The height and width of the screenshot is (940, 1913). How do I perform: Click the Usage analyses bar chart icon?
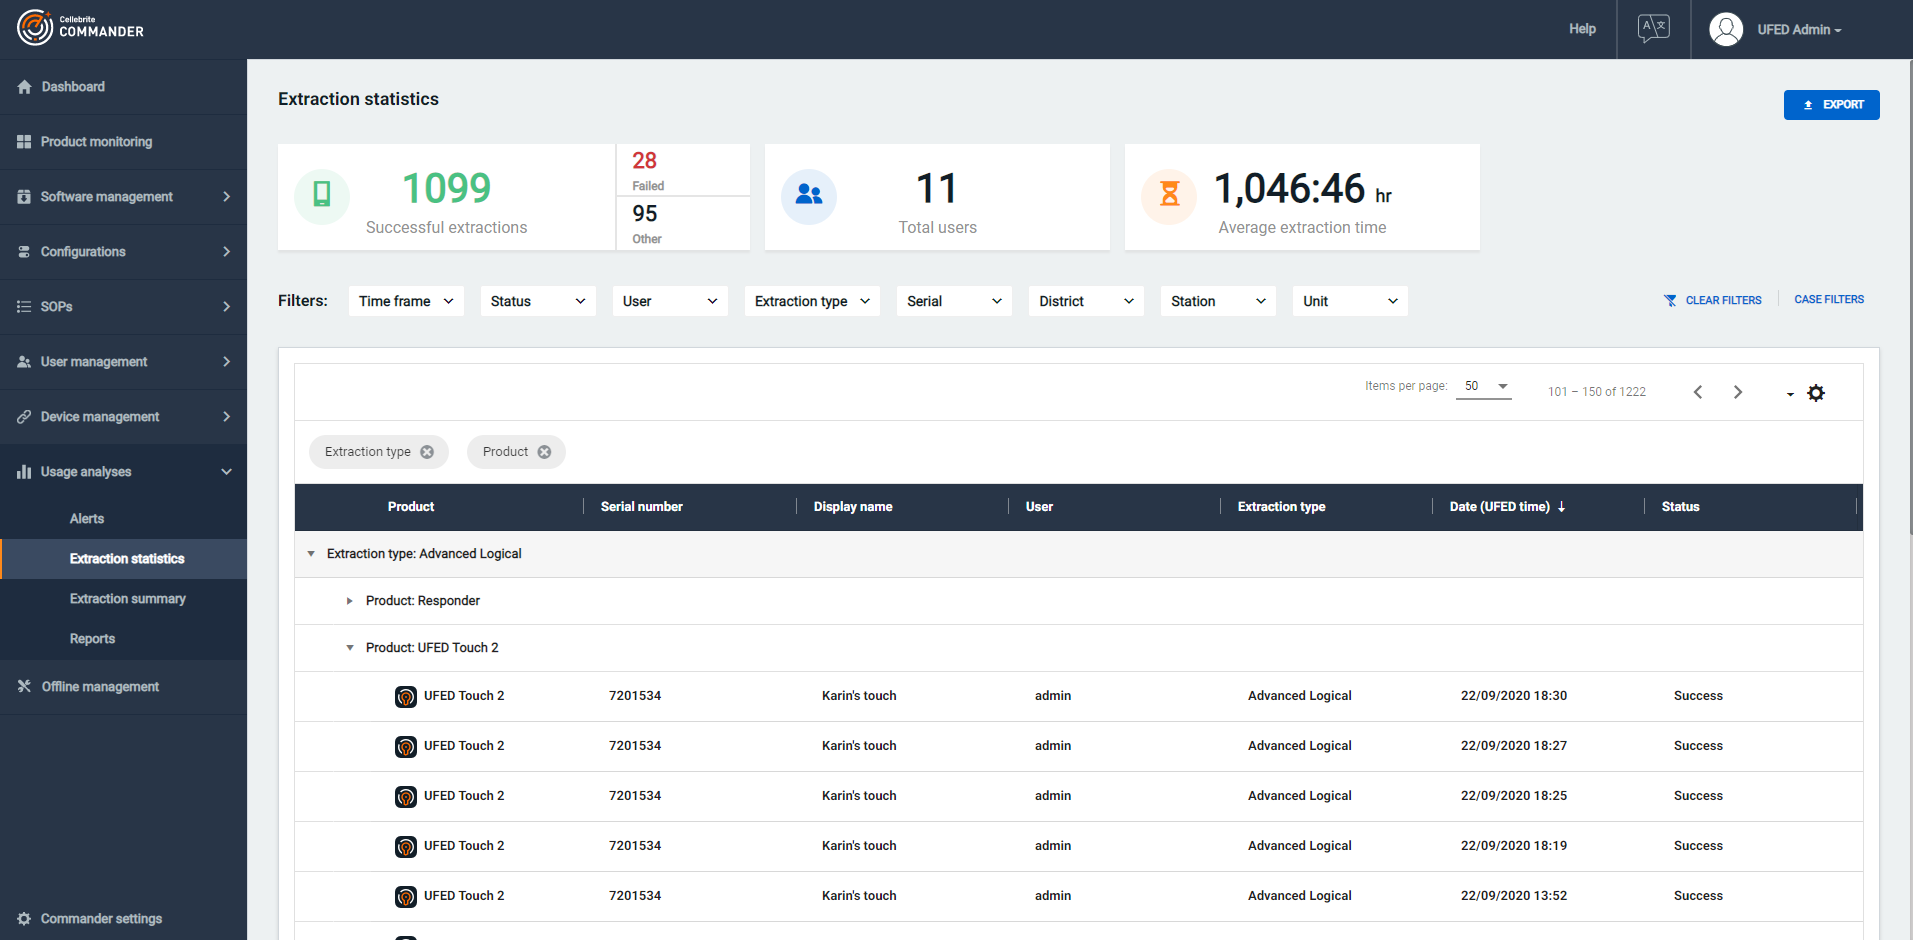24,472
